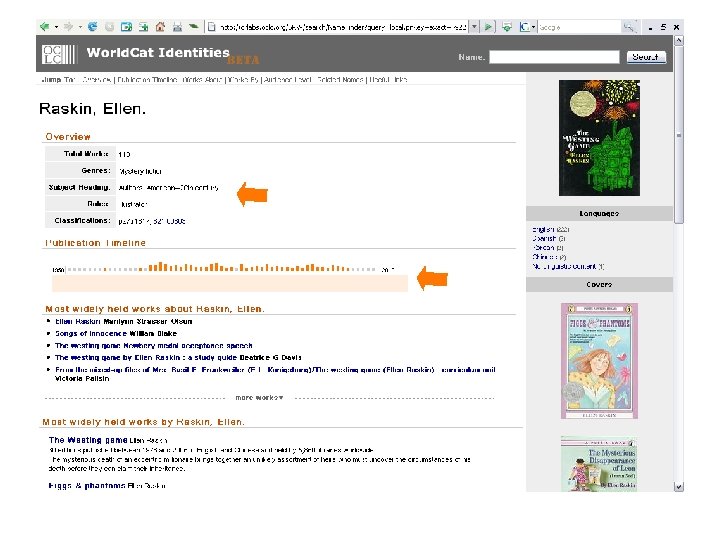Open the Back button history dropdown

tap(56, 27)
